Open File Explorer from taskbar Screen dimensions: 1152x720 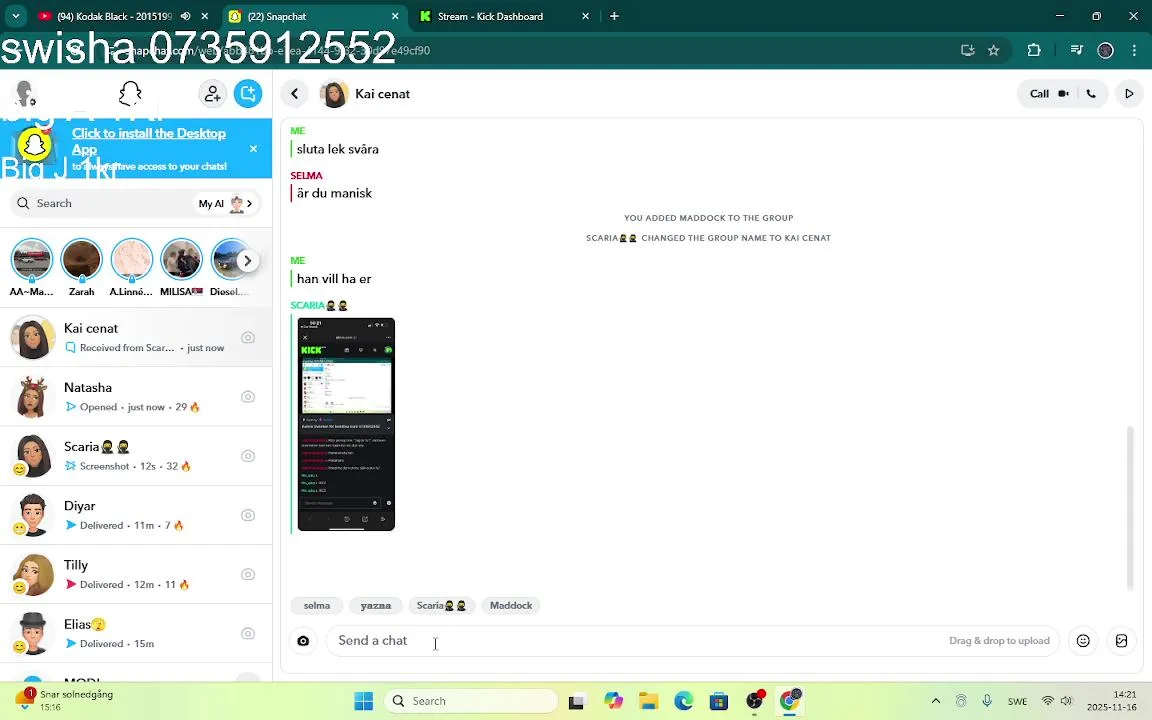(x=648, y=701)
